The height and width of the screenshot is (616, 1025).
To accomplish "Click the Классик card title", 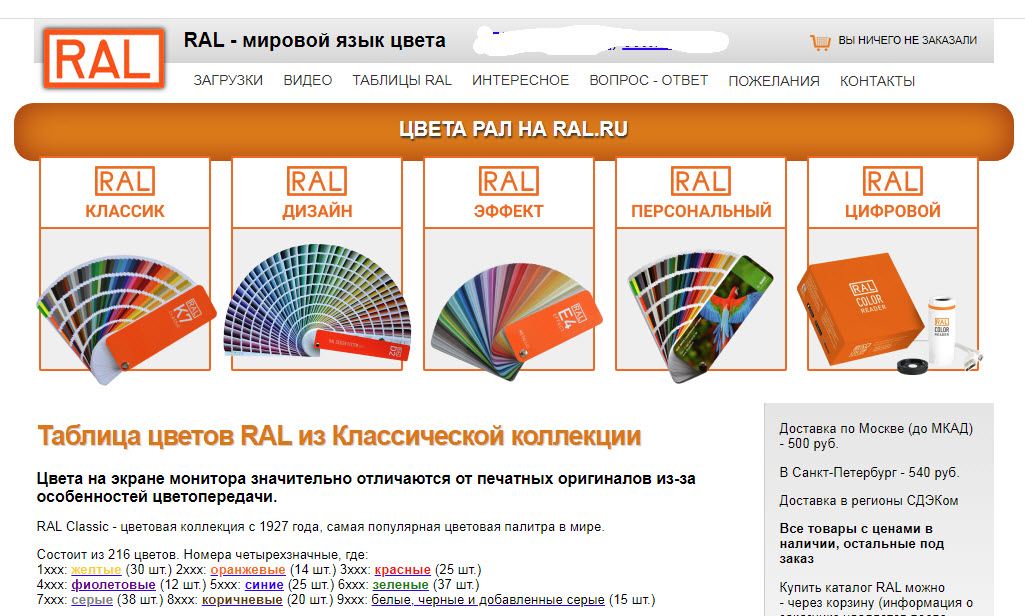I will 125,211.
